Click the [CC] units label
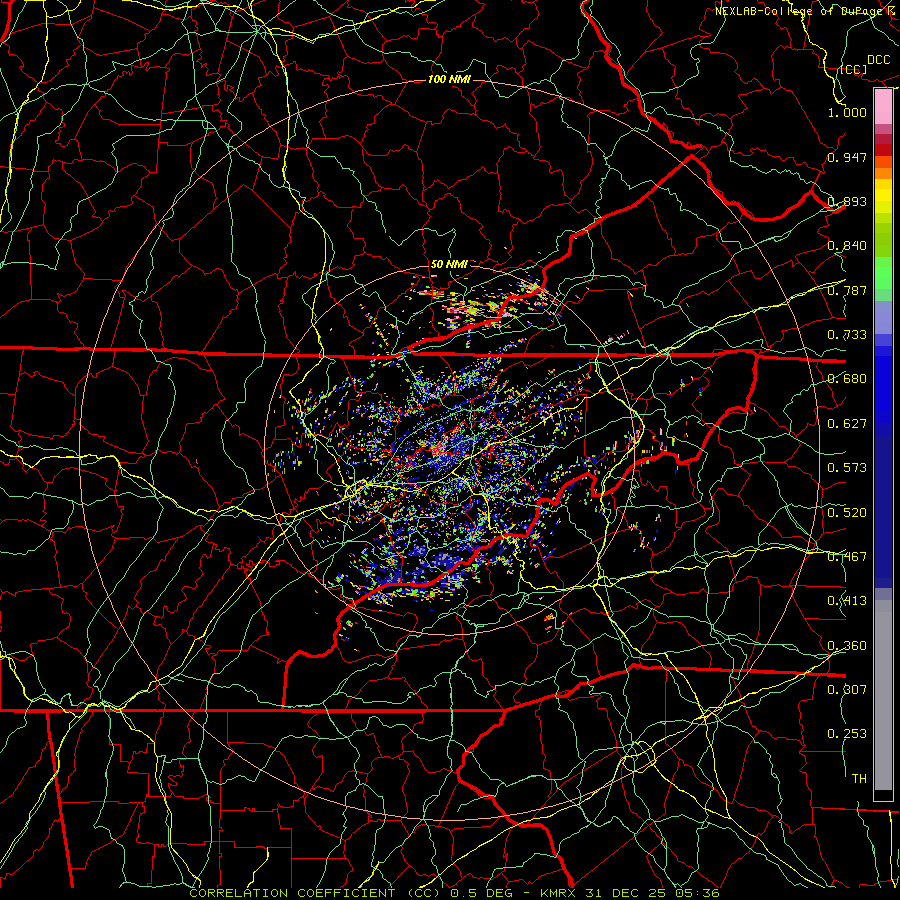Screen dimensions: 900x900 854,69
